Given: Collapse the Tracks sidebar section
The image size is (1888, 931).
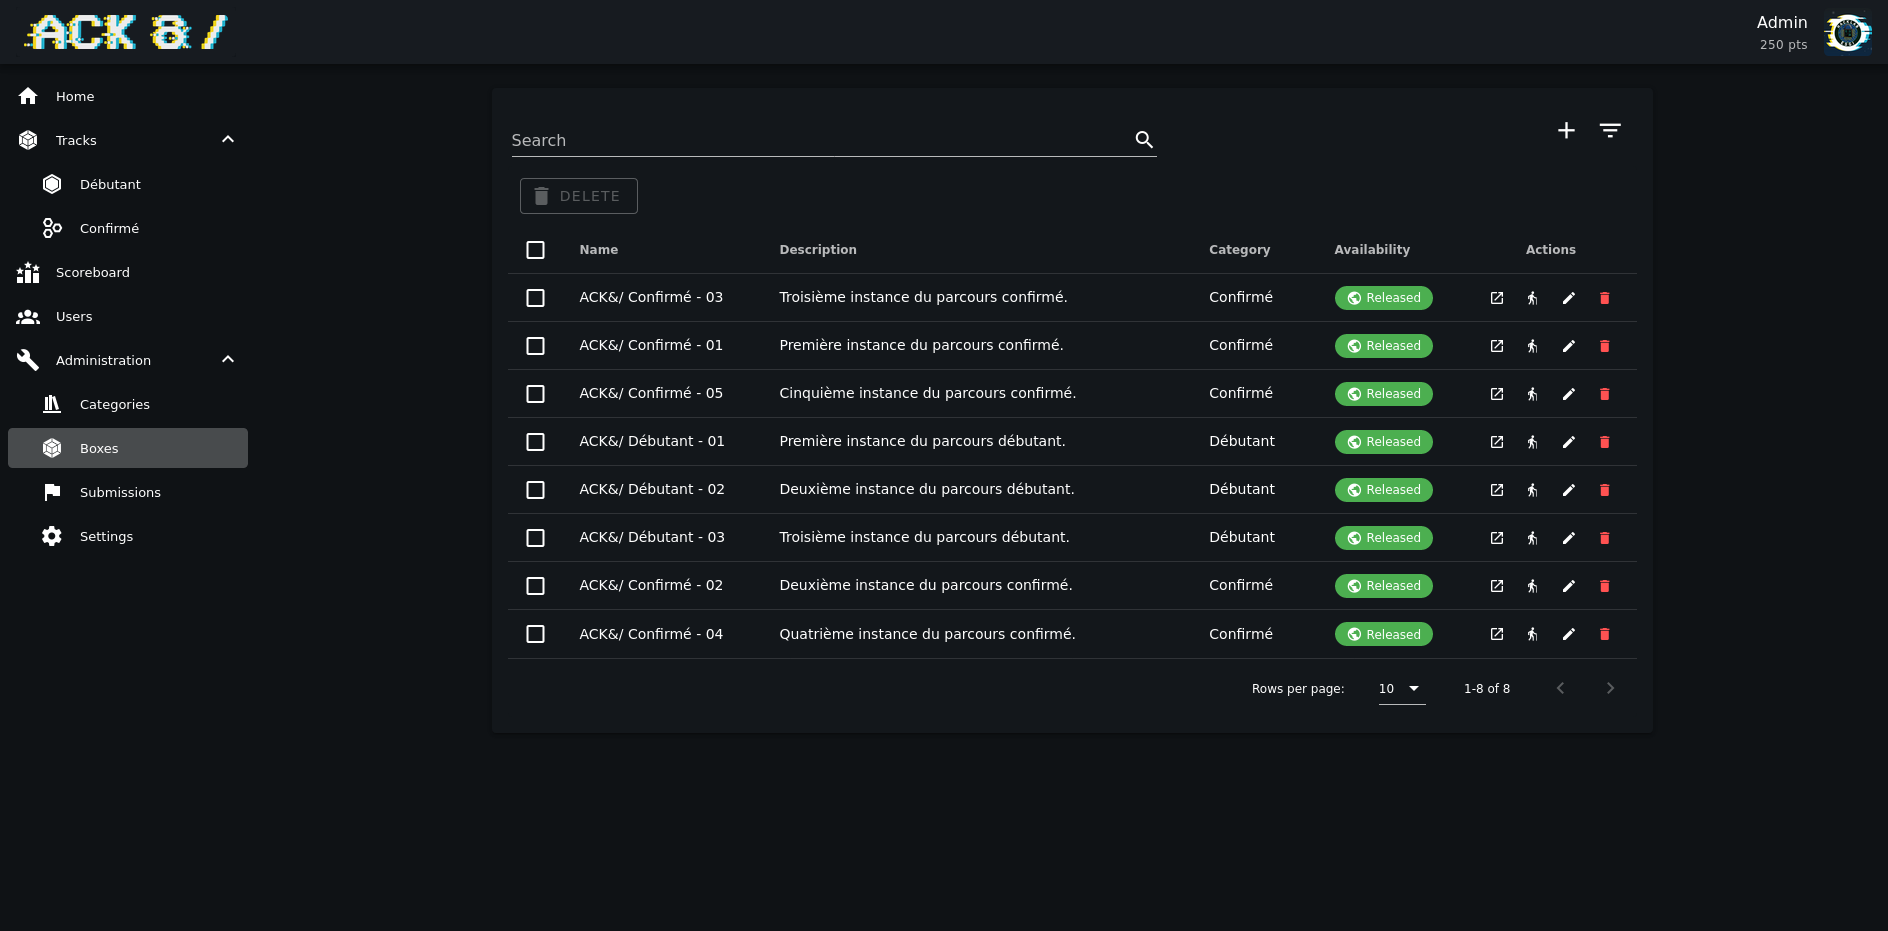Looking at the screenshot, I should [x=228, y=140].
